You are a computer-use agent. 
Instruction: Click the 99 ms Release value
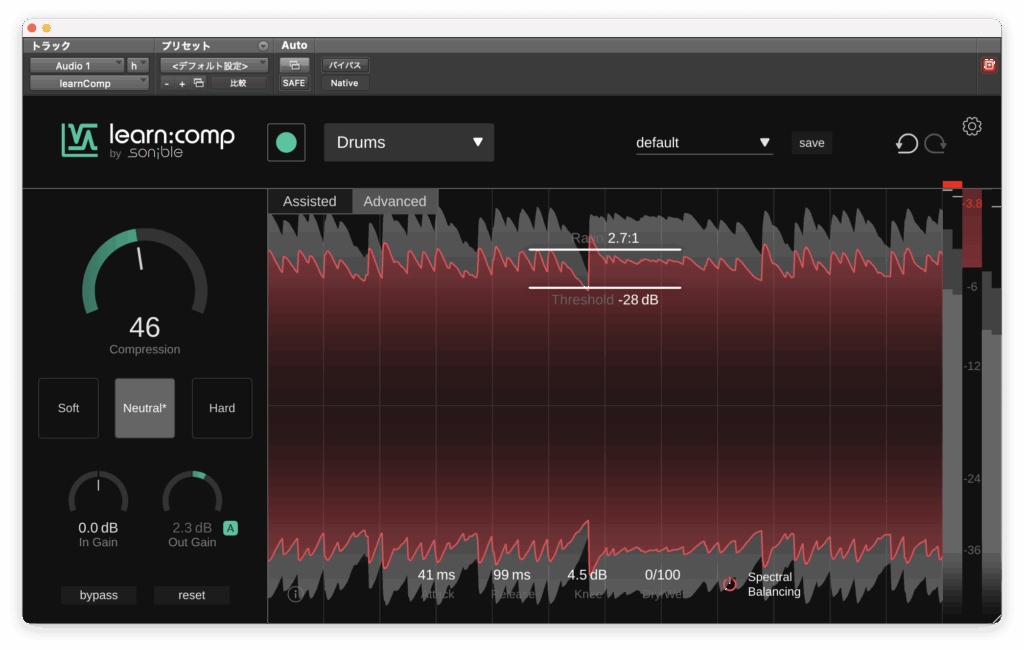[511, 575]
